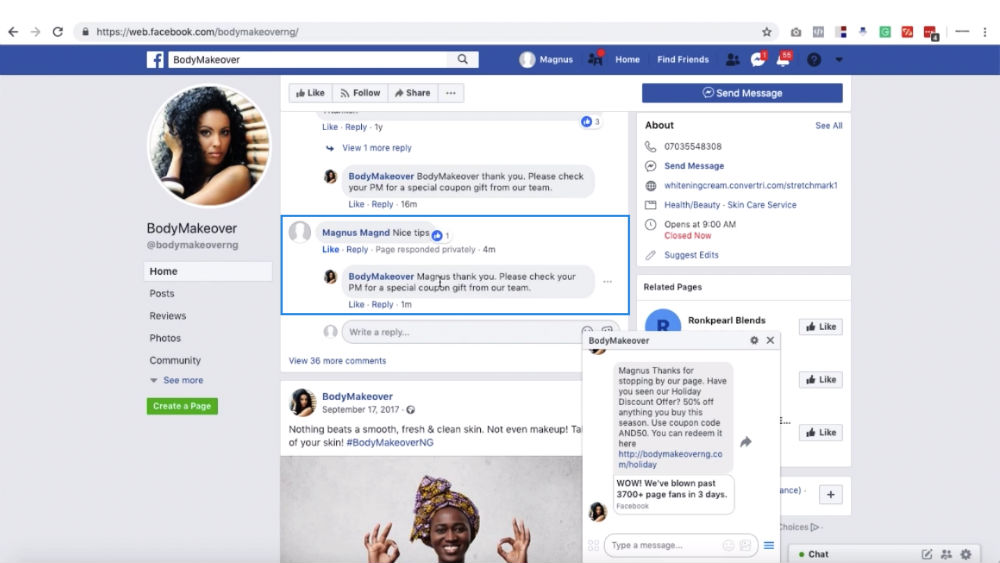Click Suggest Edits
Screen dimensions: 1000x563
point(691,255)
